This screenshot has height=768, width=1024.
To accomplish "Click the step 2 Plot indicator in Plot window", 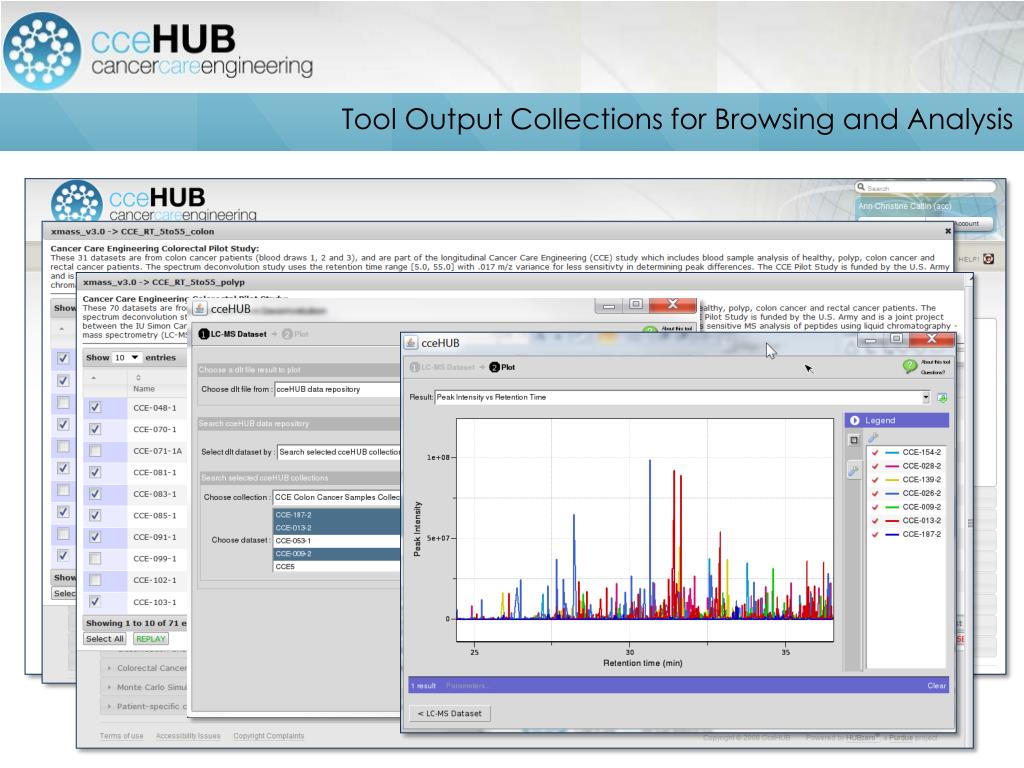I will click(502, 368).
